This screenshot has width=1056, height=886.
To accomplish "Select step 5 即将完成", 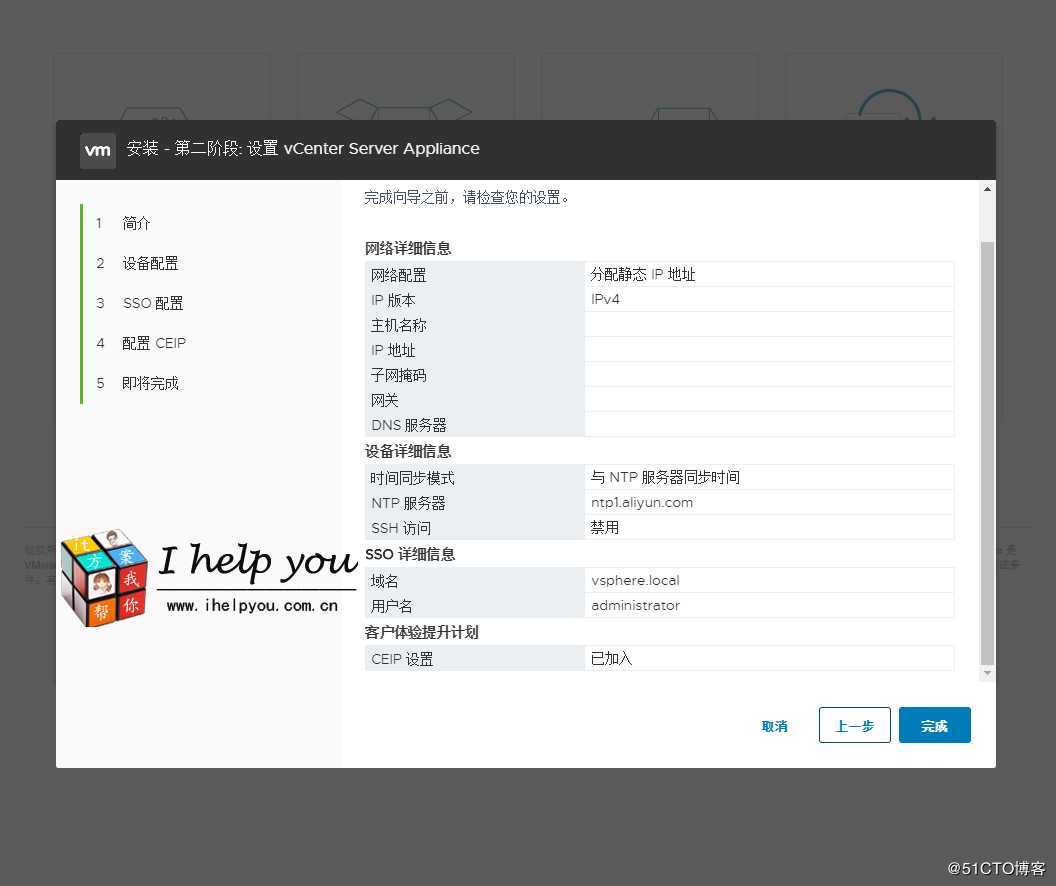I will (x=150, y=383).
